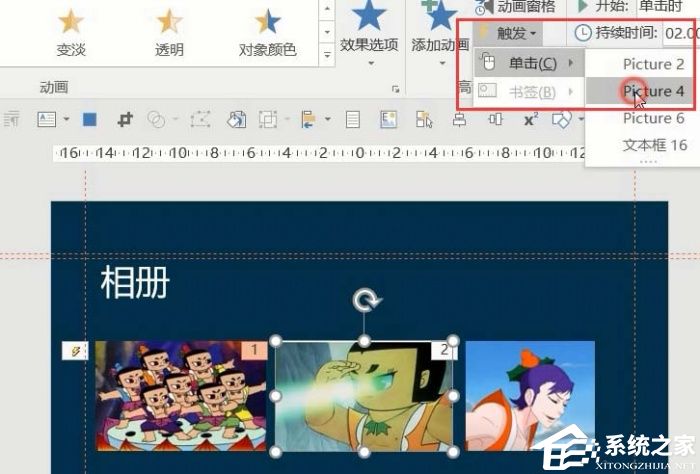Open the 动画 group dialog launcher
Viewport: 700px width, 474px height.
pyautogui.click(x=395, y=89)
